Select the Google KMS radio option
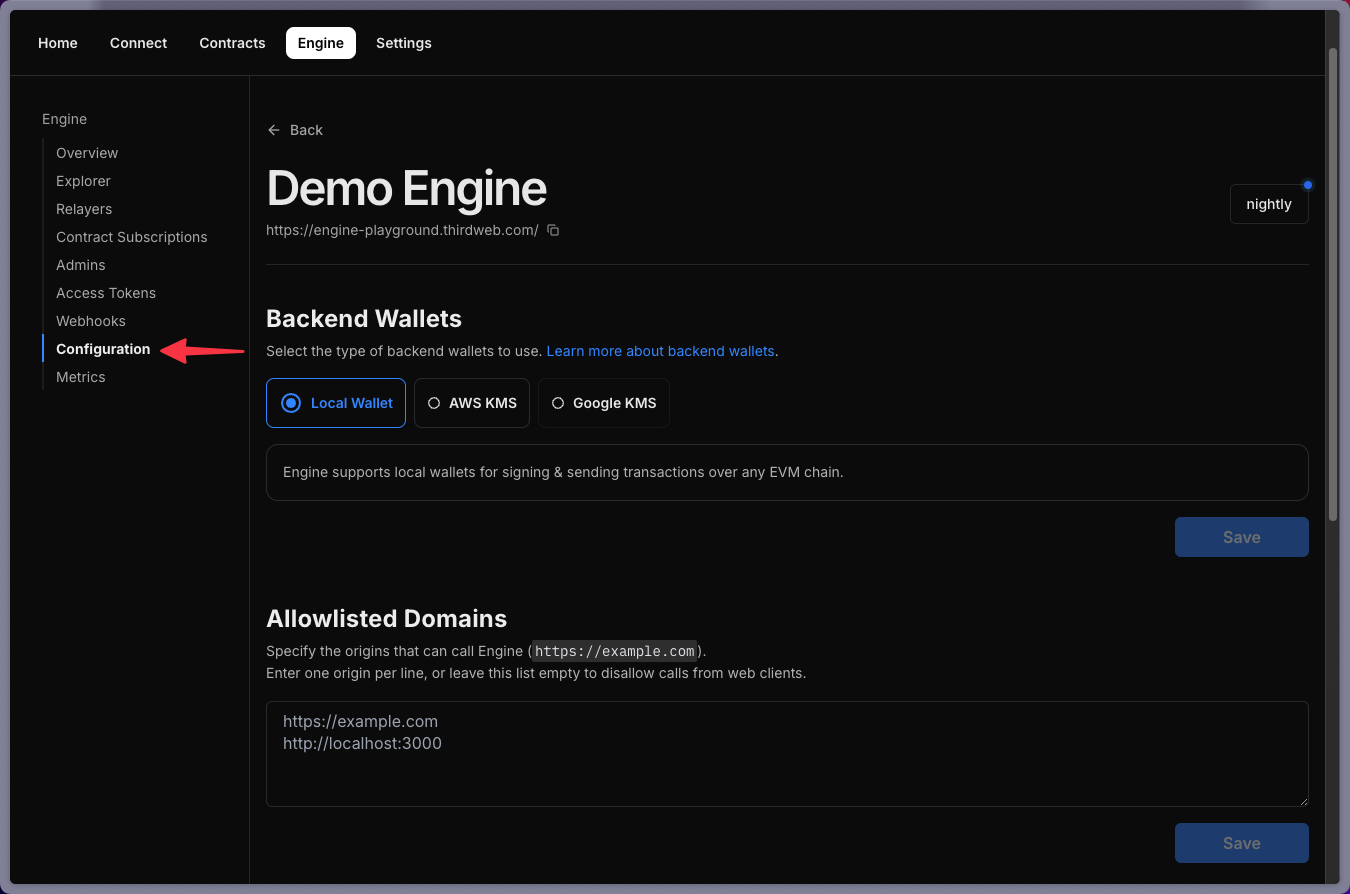Screen dimensions: 1350x894 (604, 403)
